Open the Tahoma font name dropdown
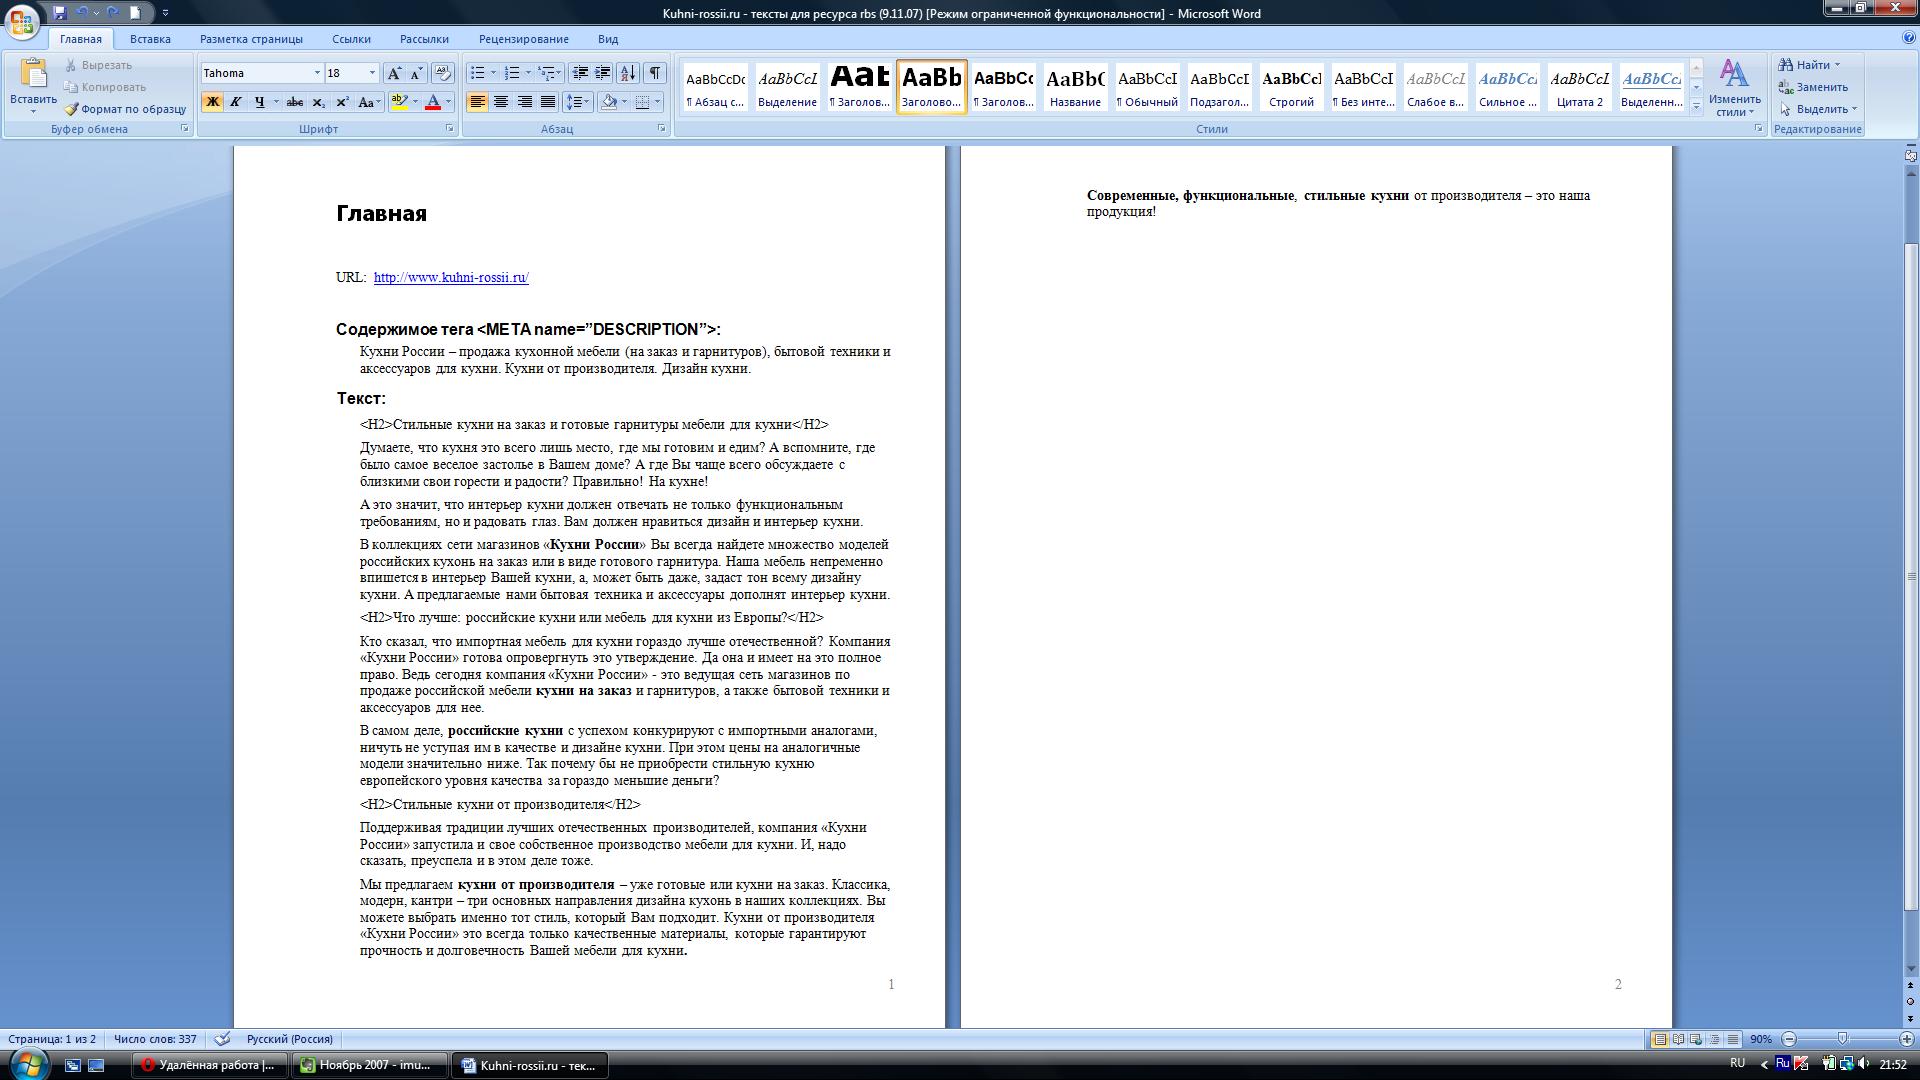Screen dimensions: 1920x1080 coord(317,73)
